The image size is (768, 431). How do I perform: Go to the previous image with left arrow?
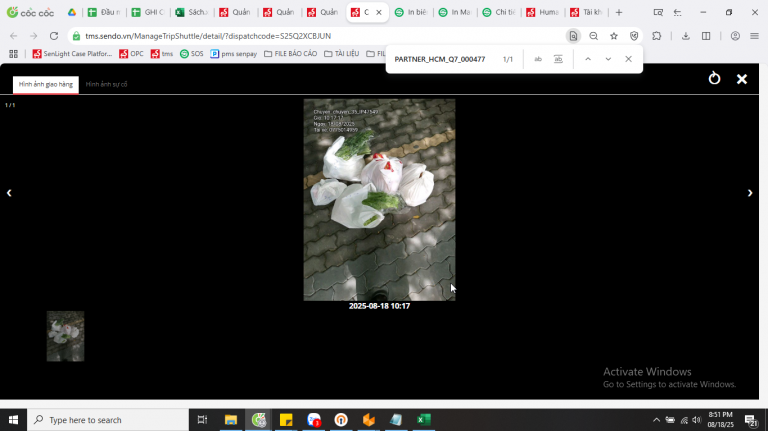pos(9,193)
